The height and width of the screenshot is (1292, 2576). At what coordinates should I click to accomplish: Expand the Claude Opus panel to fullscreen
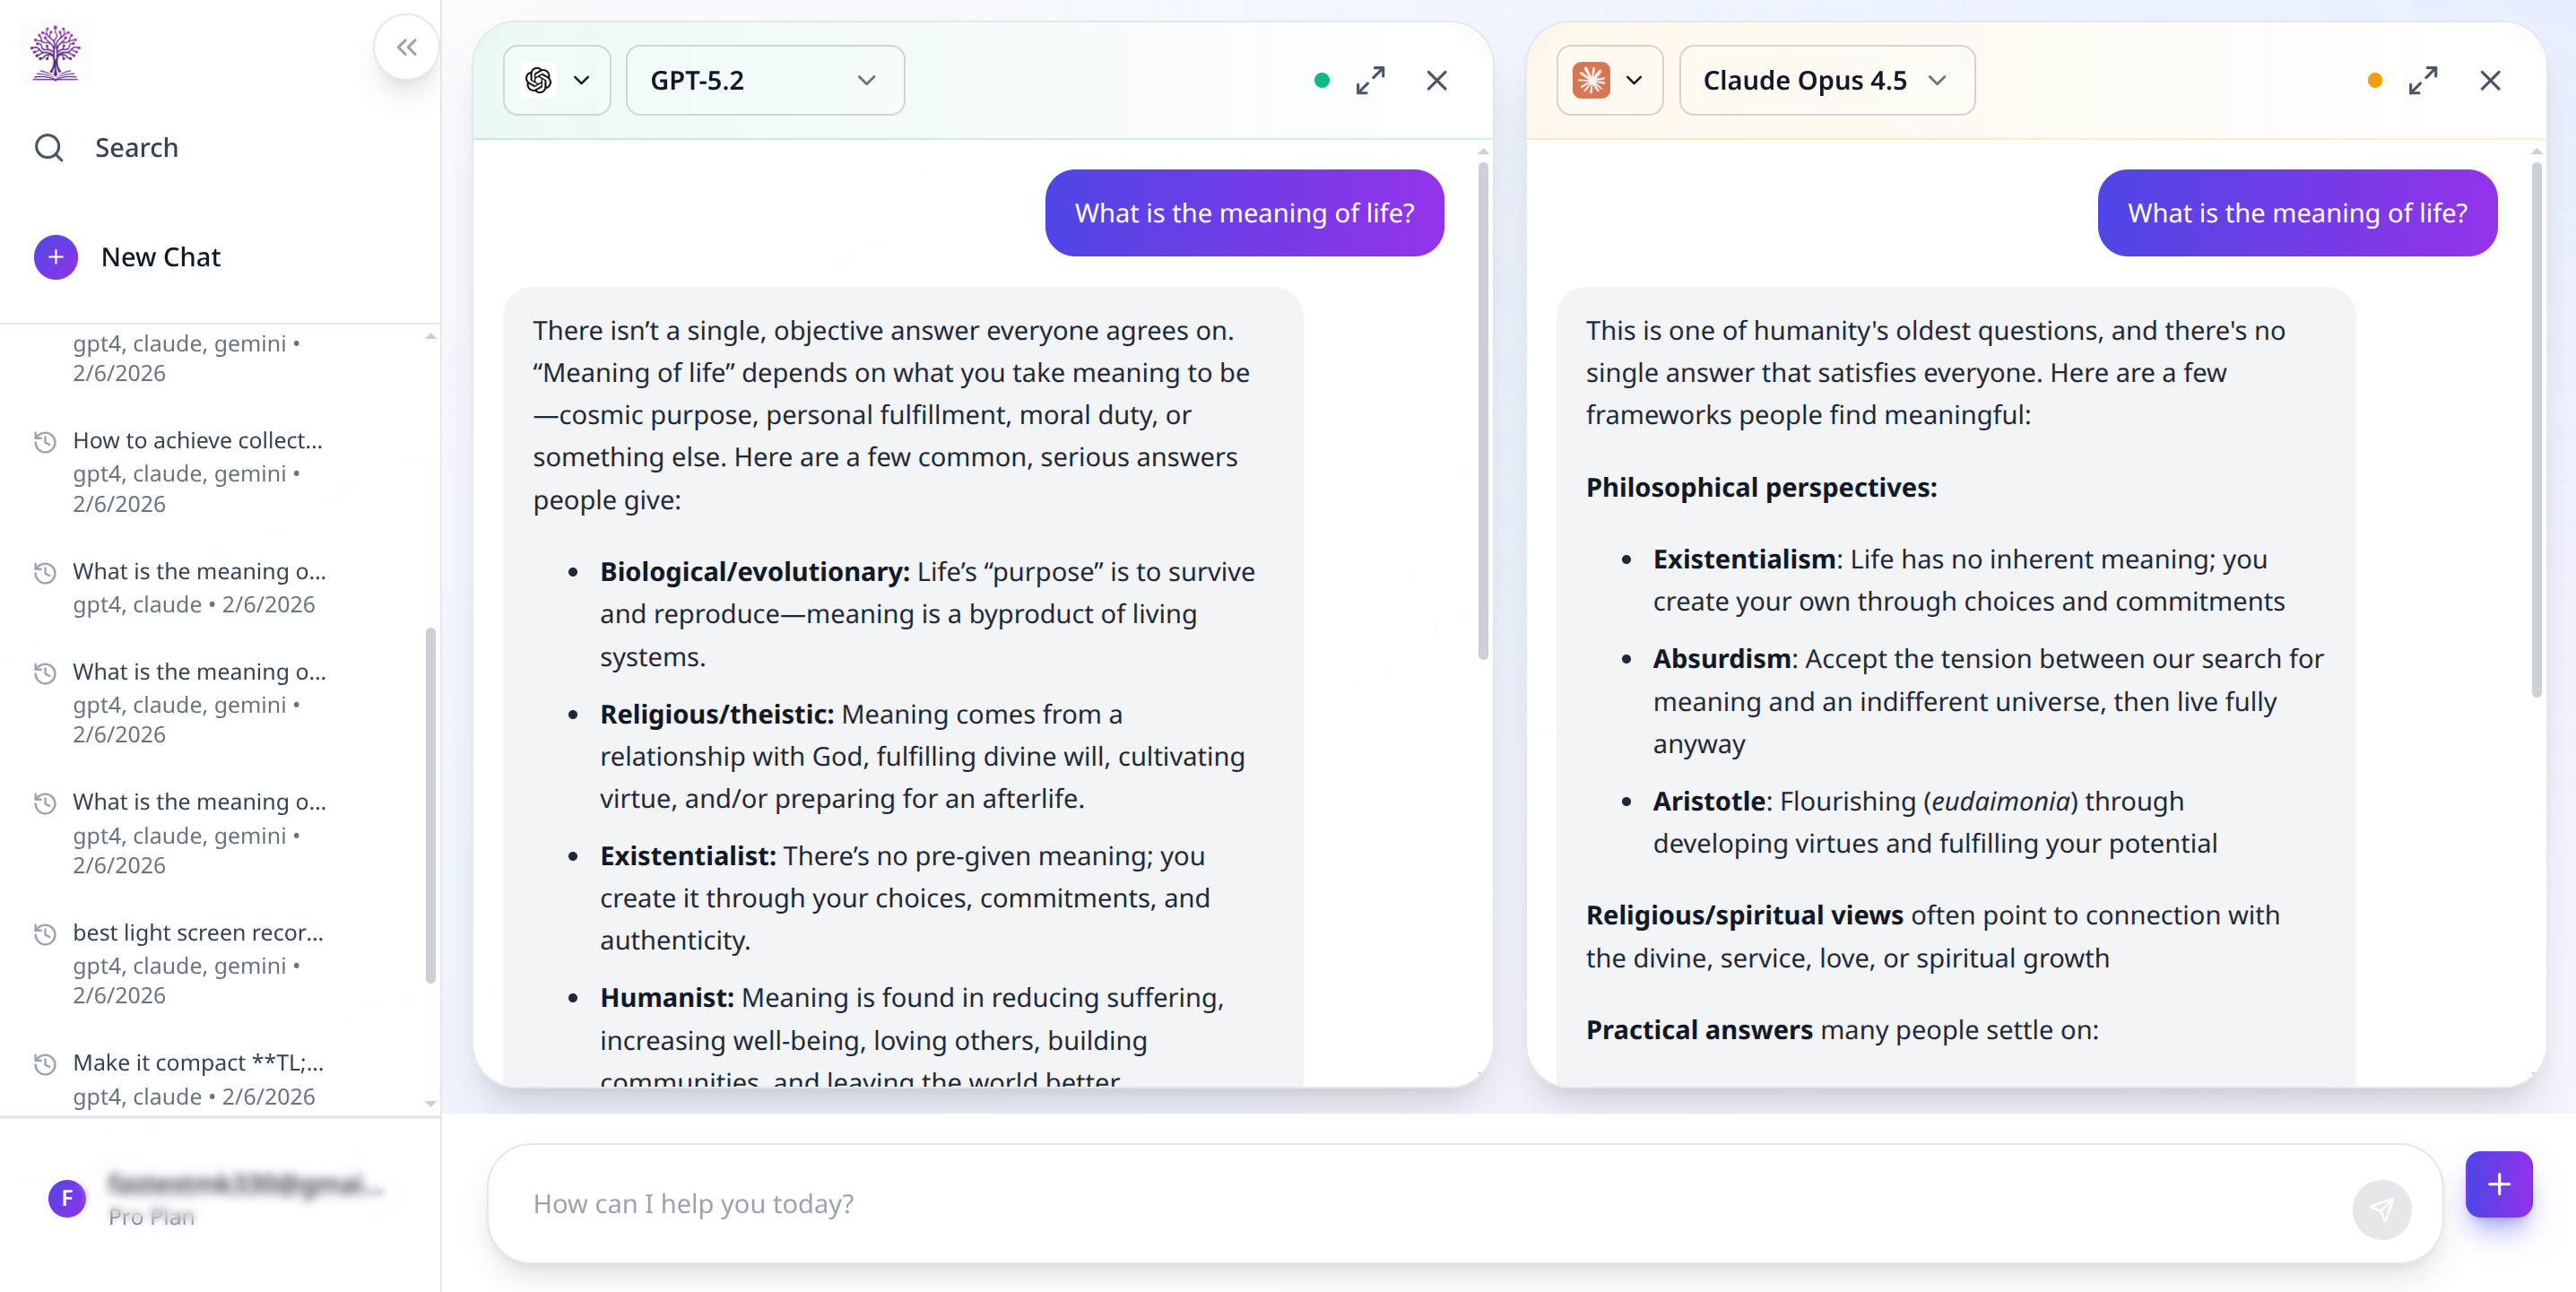tap(2424, 80)
